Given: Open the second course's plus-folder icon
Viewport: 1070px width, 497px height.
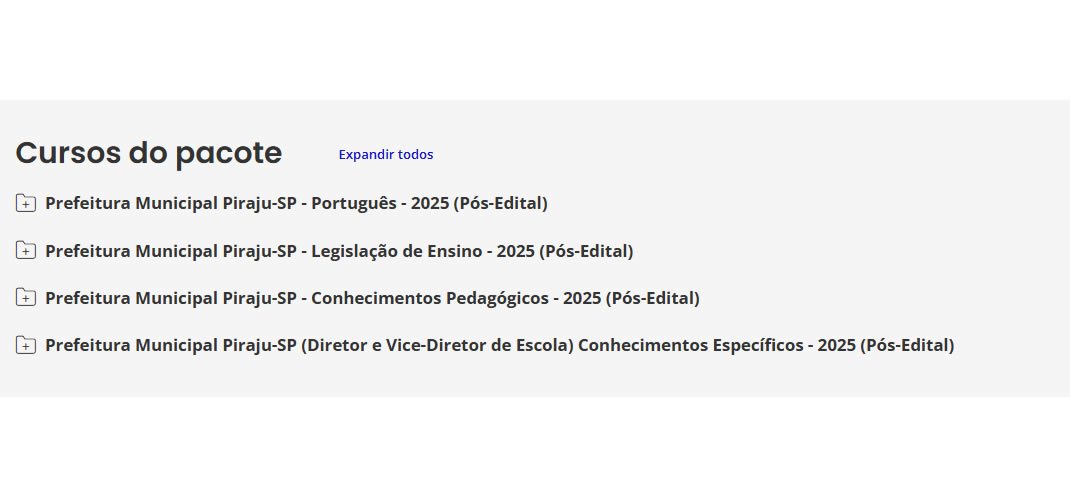Looking at the screenshot, I should tap(26, 251).
